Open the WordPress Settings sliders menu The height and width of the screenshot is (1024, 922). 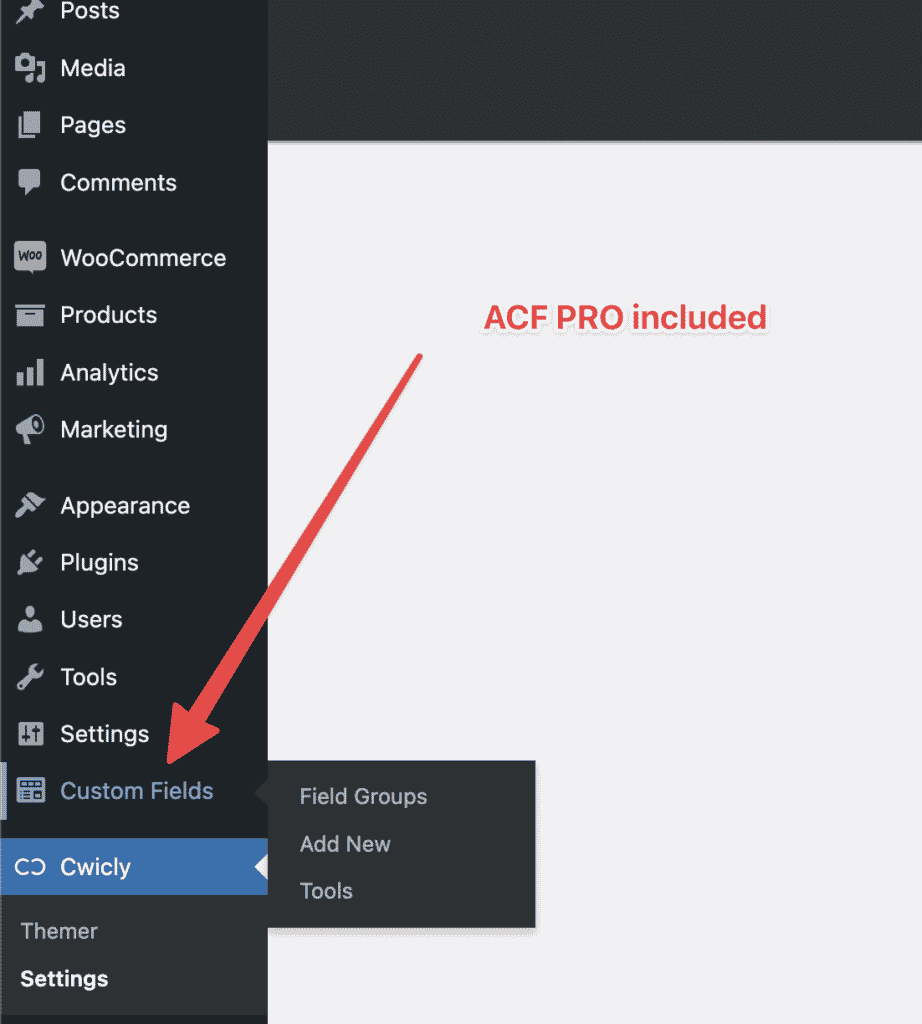click(x=104, y=734)
